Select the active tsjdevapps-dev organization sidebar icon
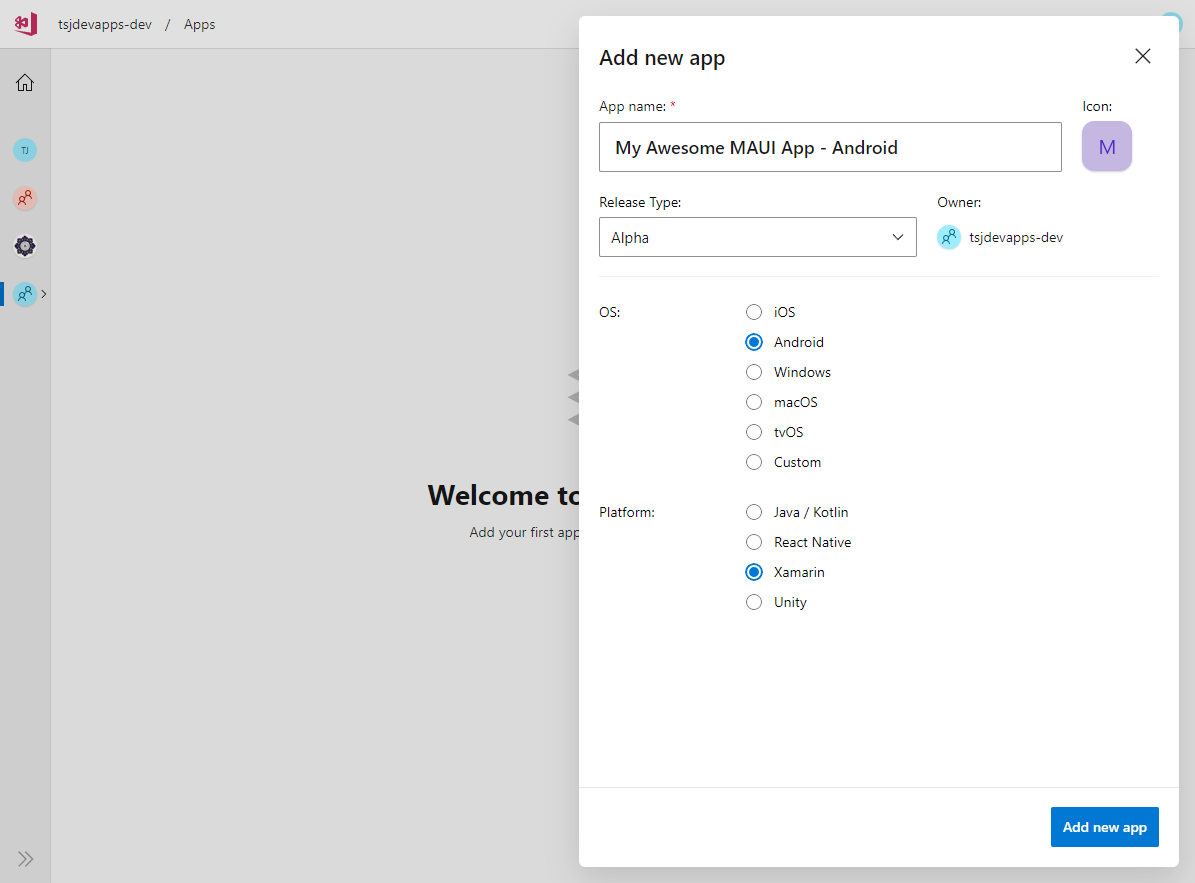The height and width of the screenshot is (883, 1195). coord(25,294)
